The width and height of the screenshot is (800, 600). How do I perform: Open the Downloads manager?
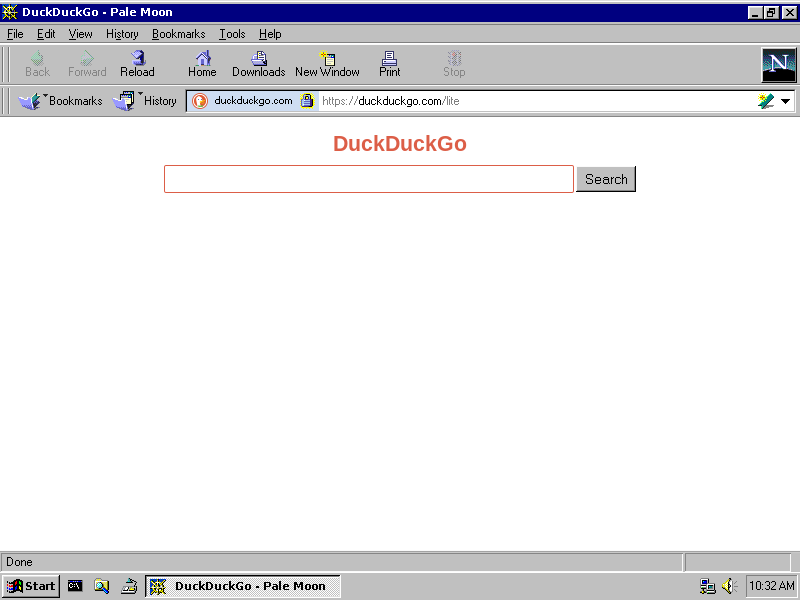coord(257,62)
